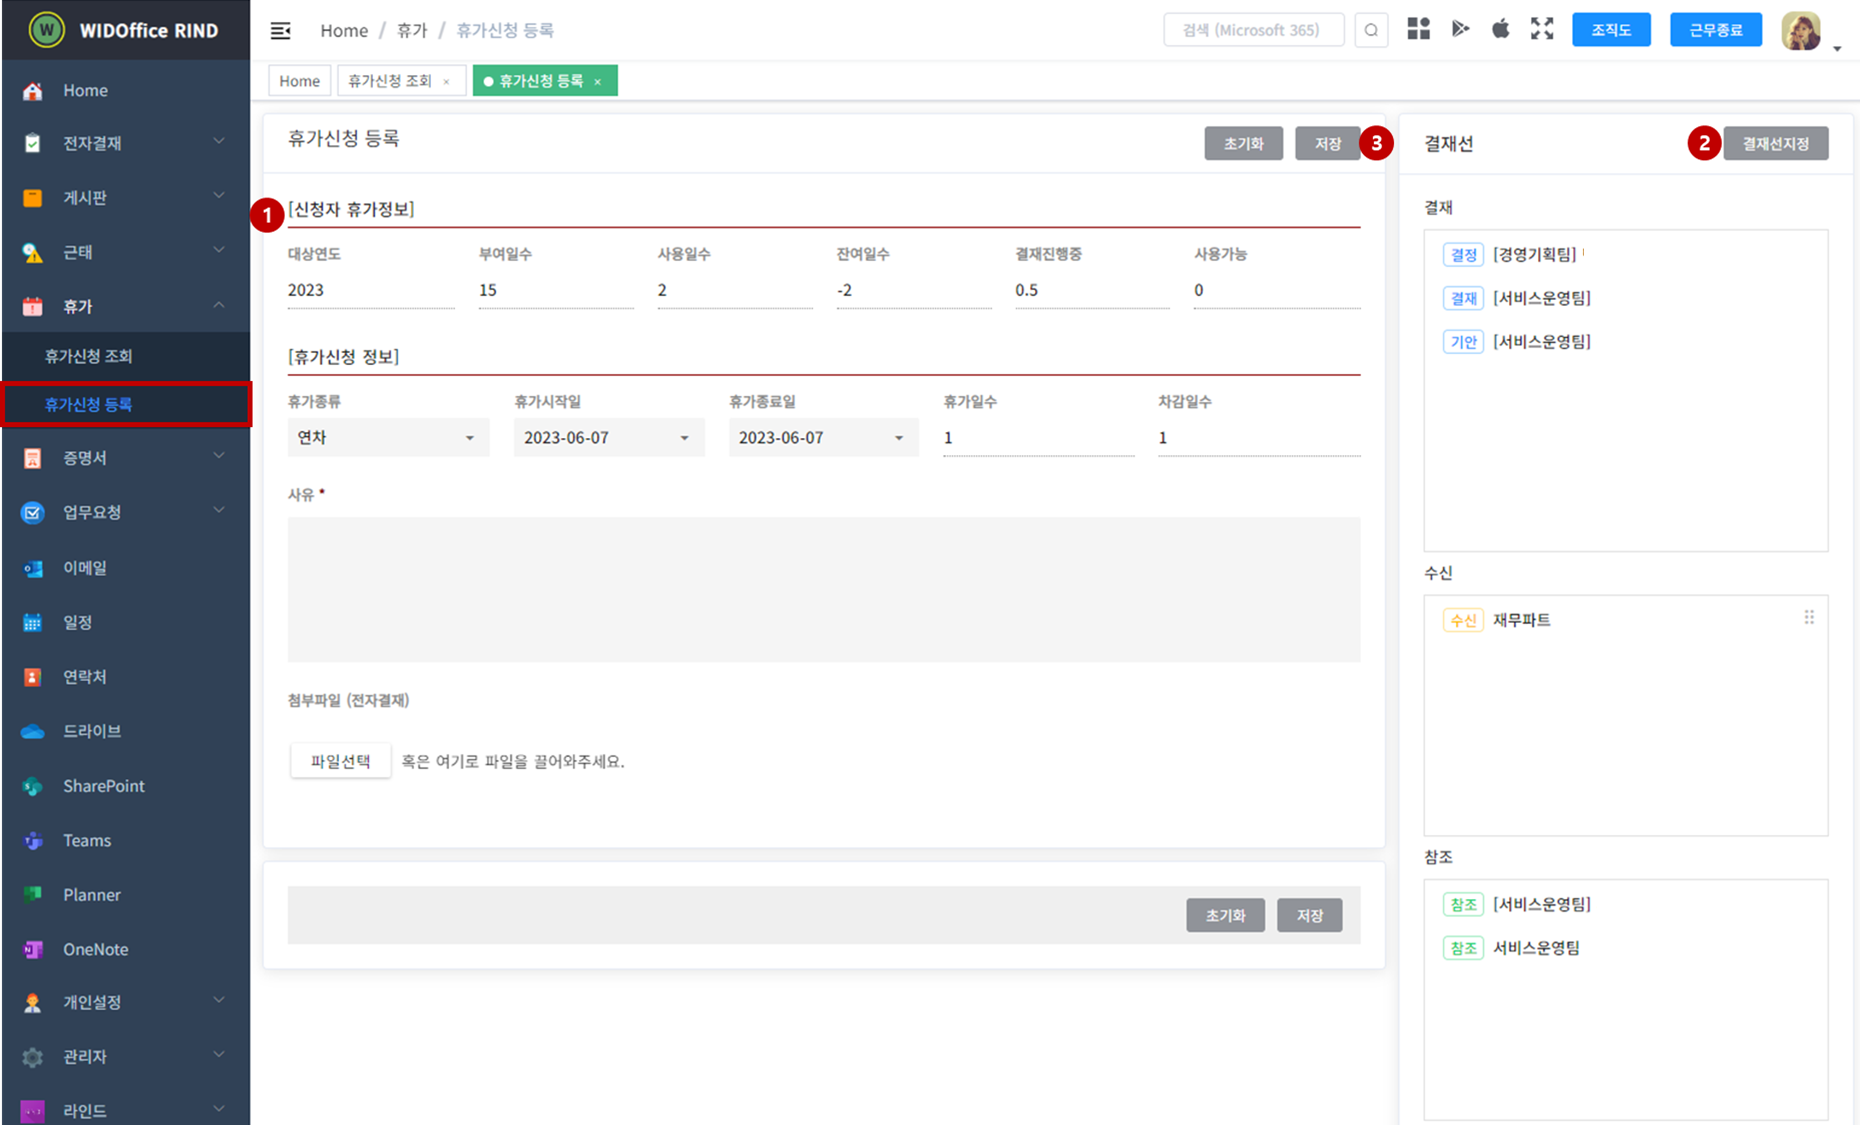Open SharePoint from the sidebar
Image resolution: width=1860 pixels, height=1125 pixels.
[x=103, y=786]
